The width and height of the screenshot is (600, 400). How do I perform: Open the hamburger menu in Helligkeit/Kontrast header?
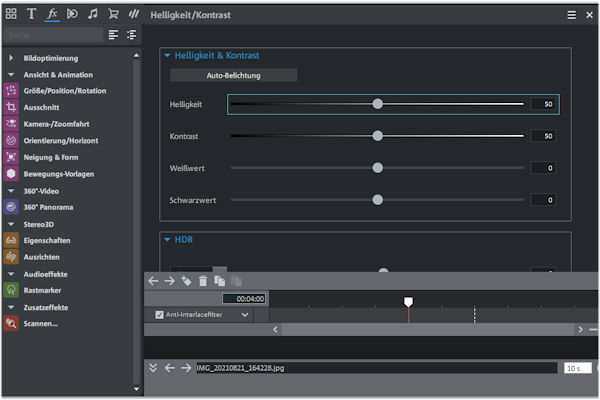click(x=571, y=15)
